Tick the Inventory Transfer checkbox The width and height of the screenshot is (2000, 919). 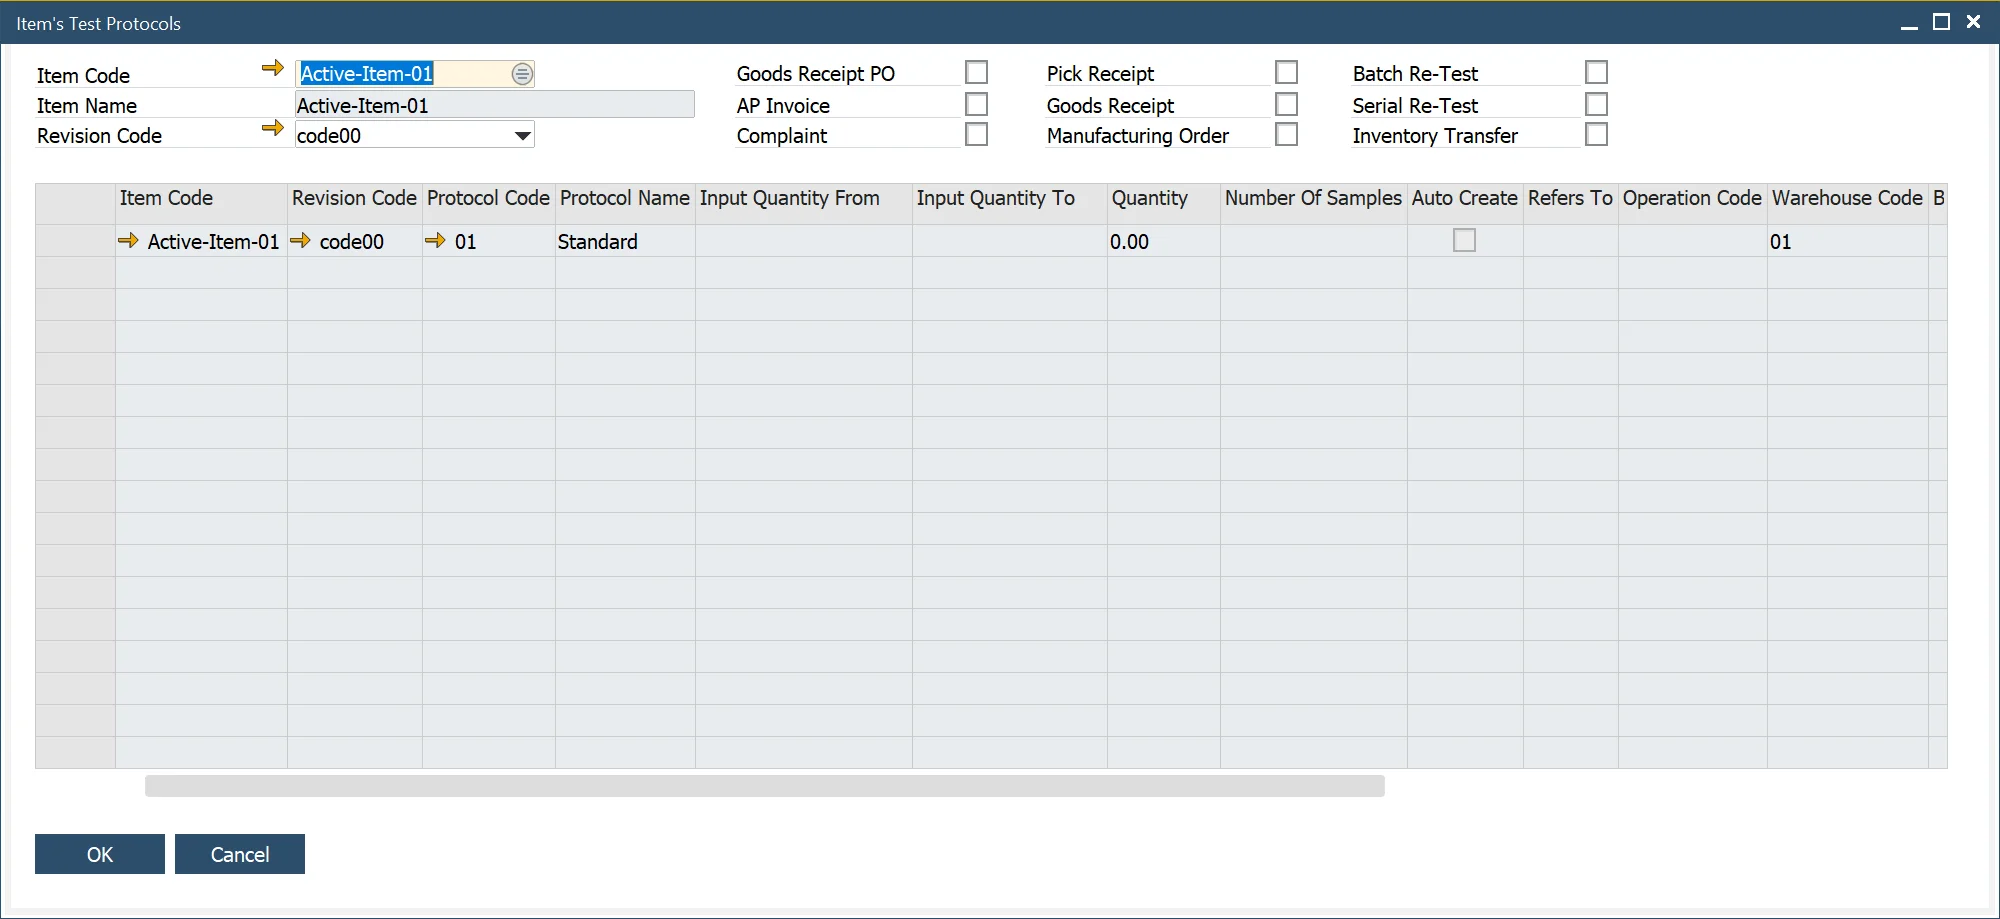[1596, 134]
